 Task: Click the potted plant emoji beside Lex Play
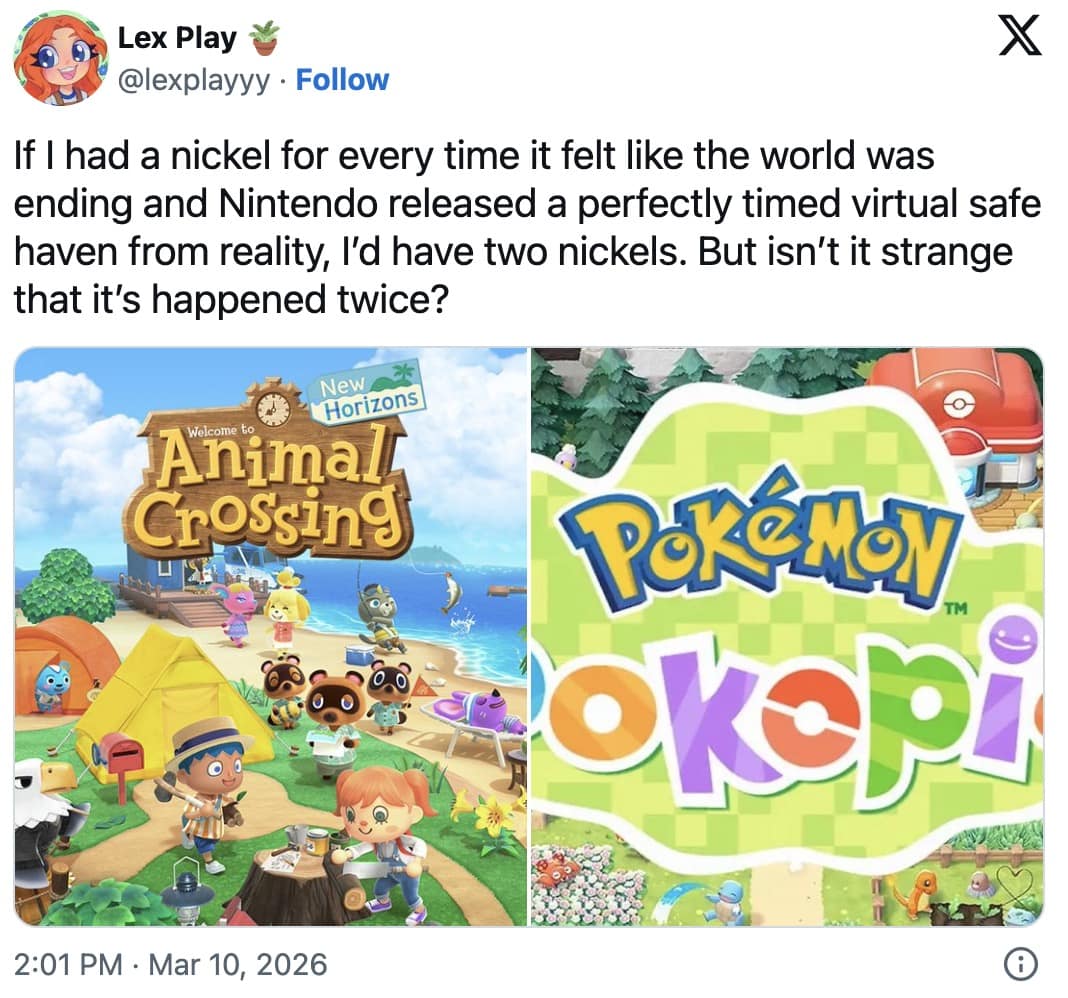click(264, 38)
